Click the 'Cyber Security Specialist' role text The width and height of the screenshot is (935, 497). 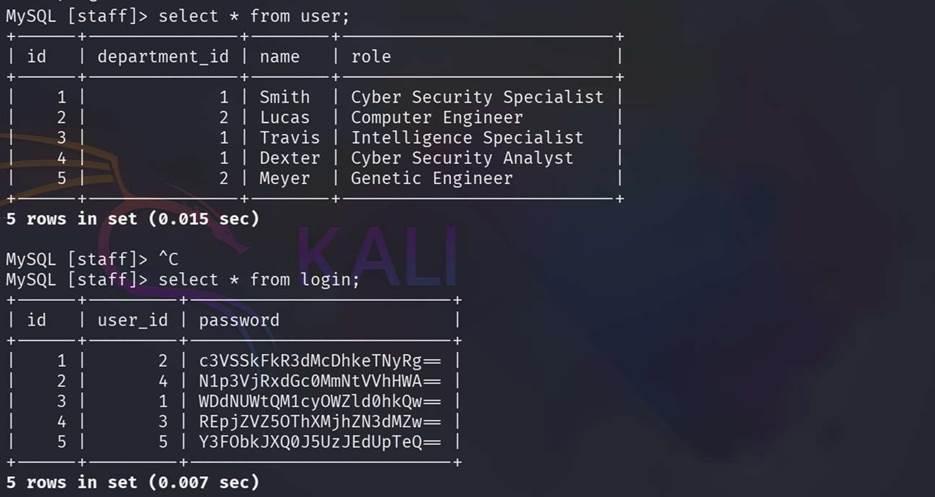(477, 97)
